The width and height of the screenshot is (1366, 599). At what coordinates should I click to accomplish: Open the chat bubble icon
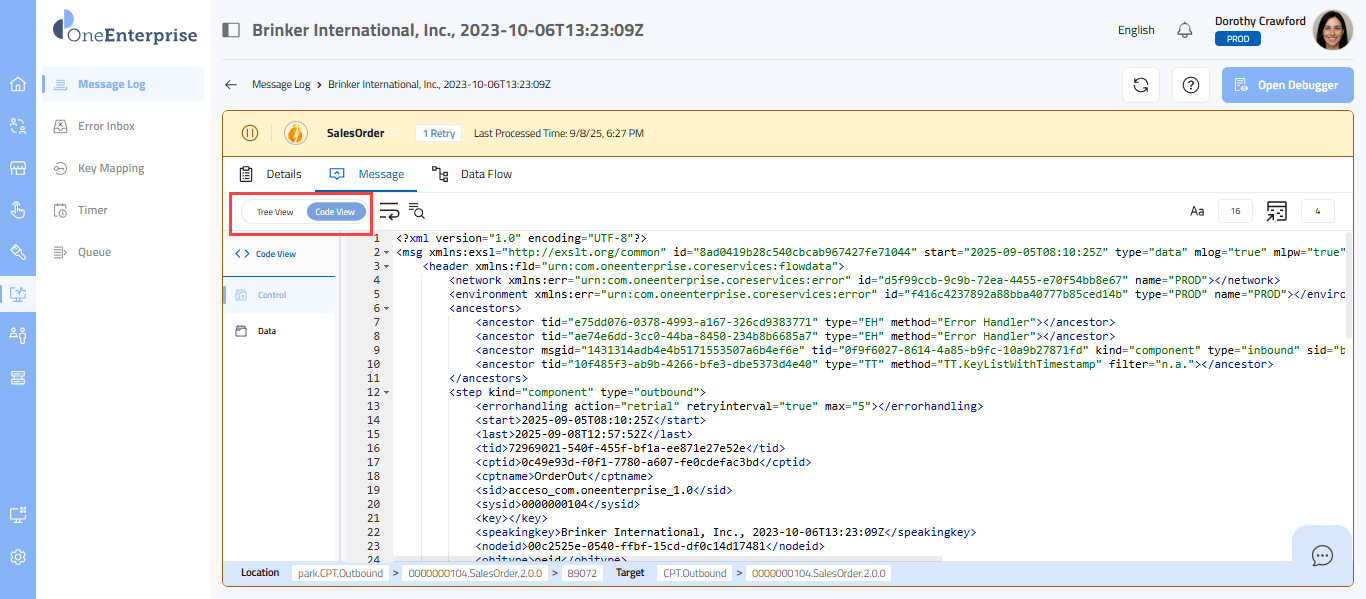pyautogui.click(x=1321, y=556)
